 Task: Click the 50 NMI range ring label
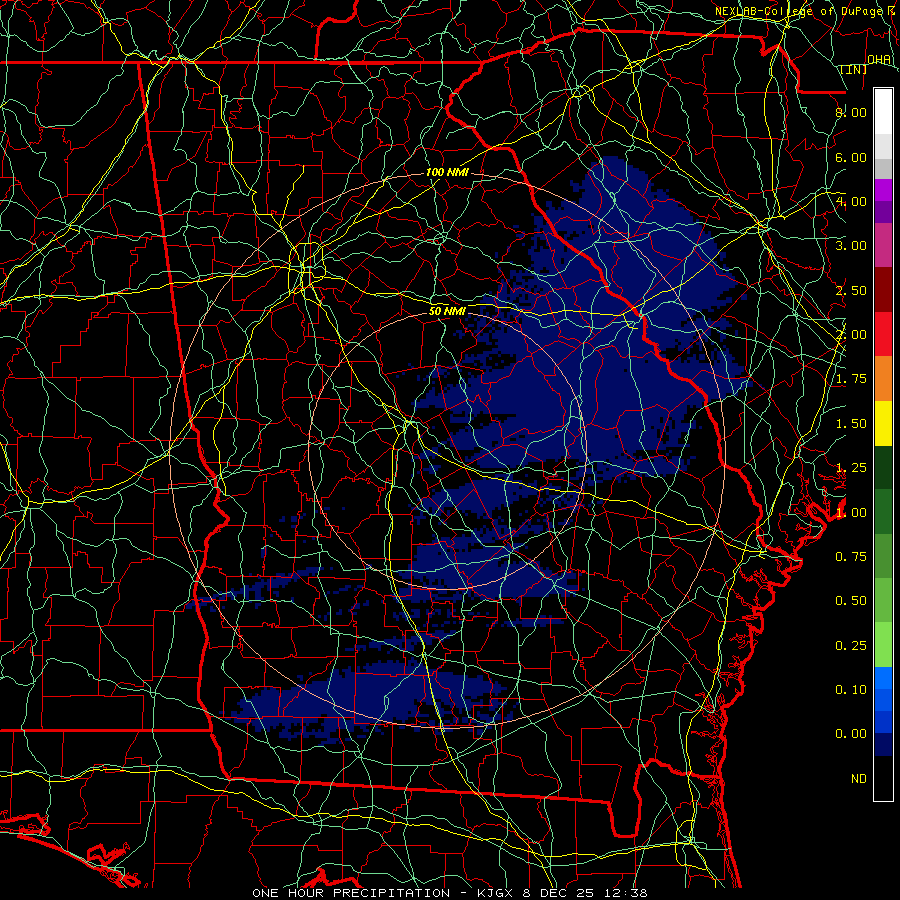[447, 311]
